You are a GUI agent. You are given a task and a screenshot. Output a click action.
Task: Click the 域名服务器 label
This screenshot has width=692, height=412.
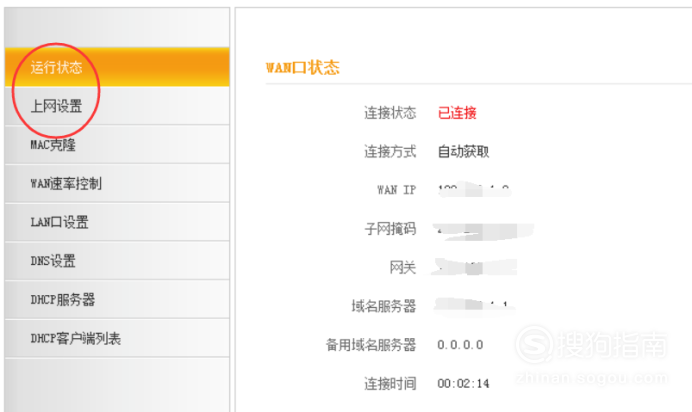(383, 306)
